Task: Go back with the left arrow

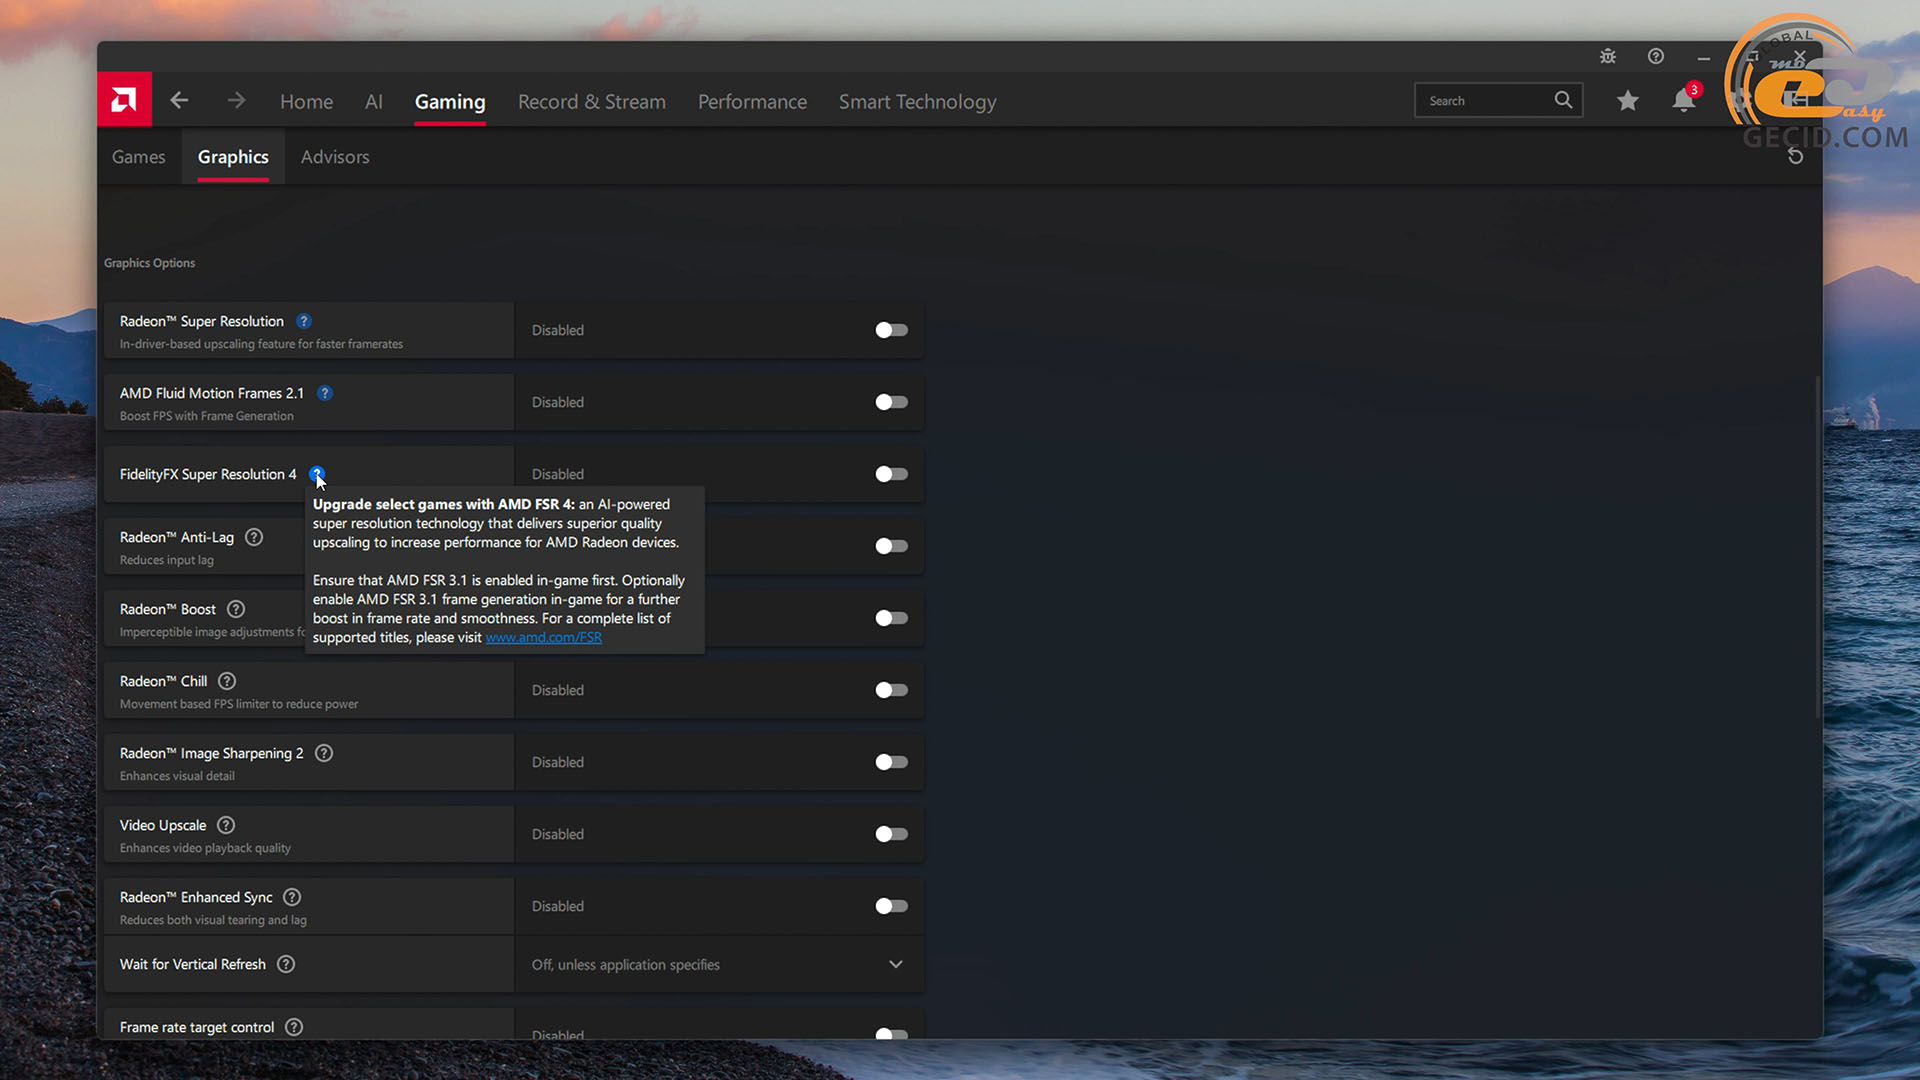Action: [x=179, y=101]
